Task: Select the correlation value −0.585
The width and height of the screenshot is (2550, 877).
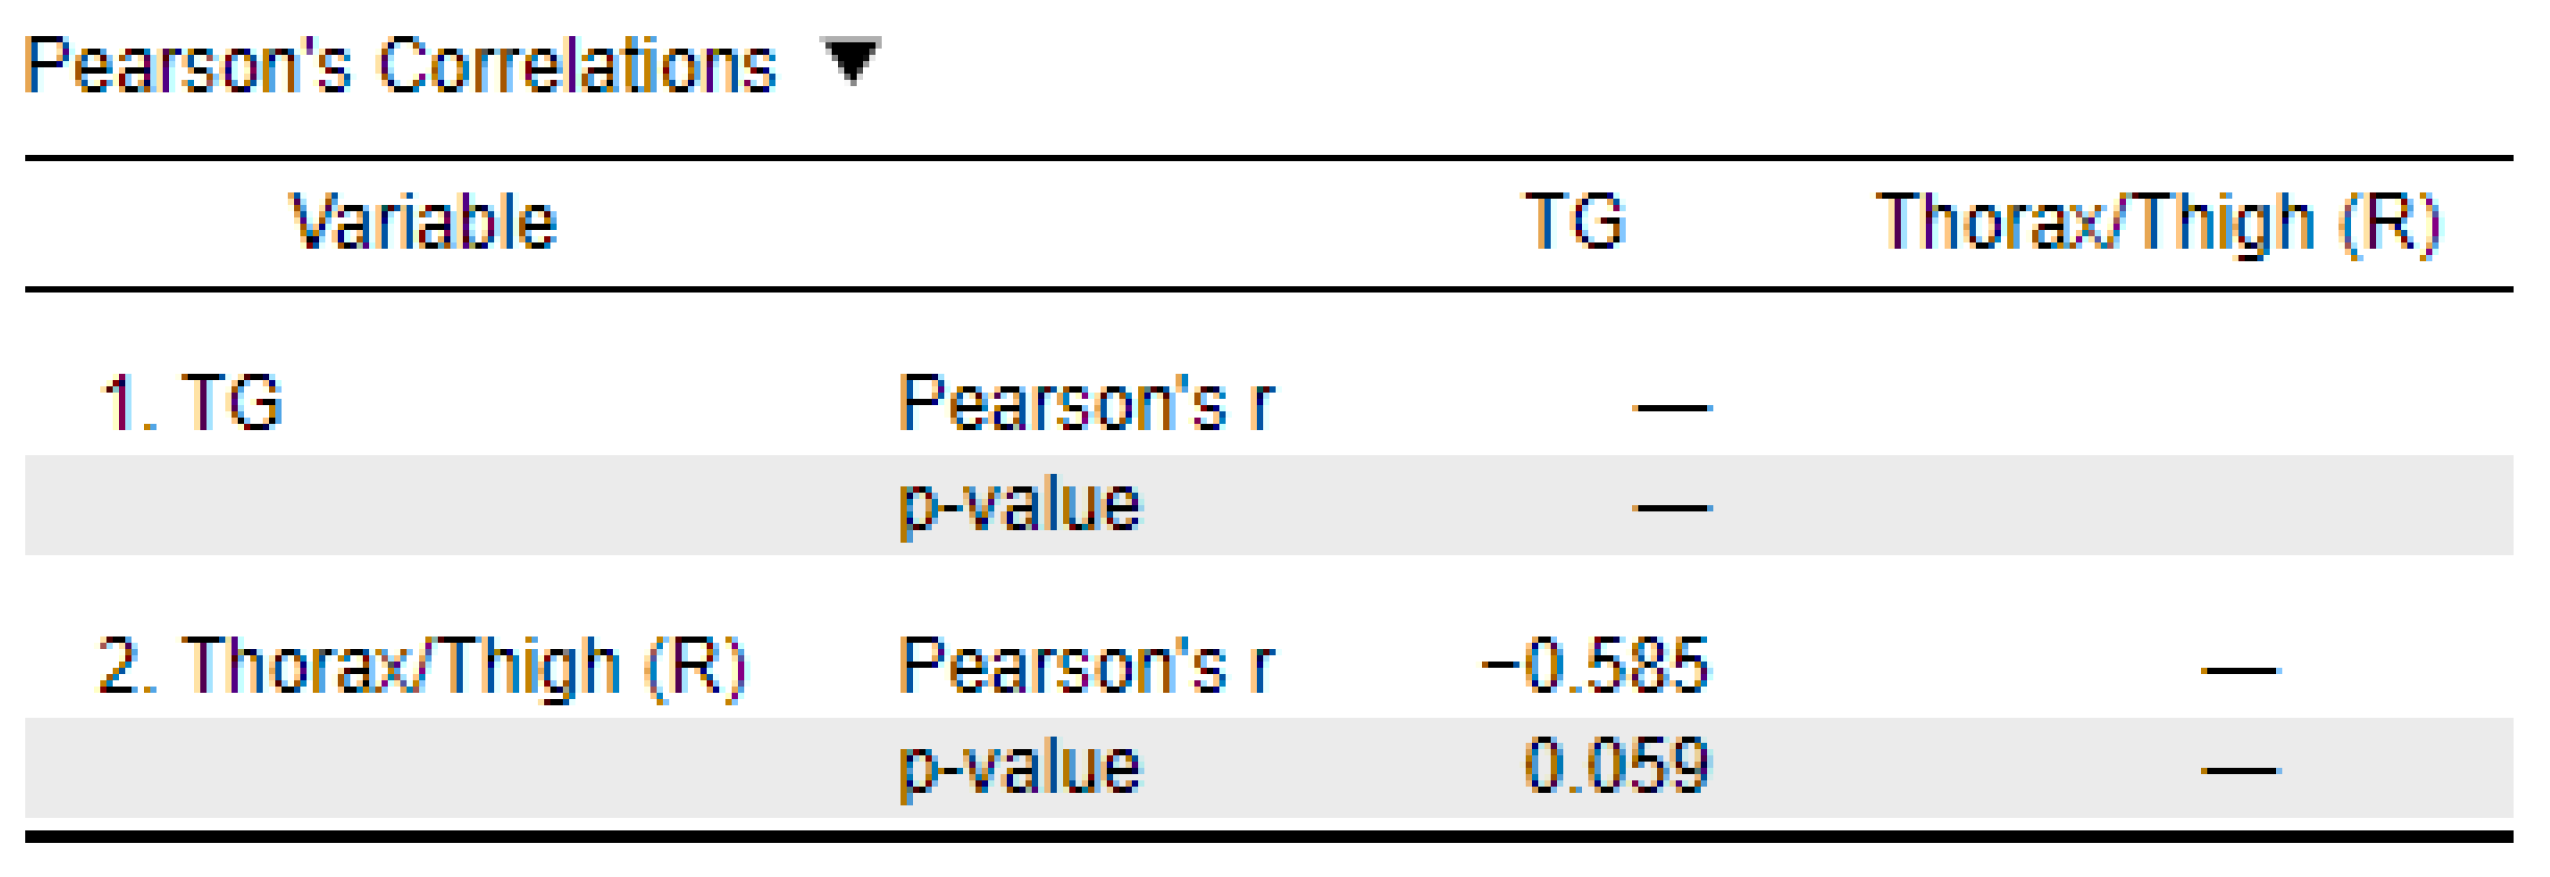Action: [1595, 665]
